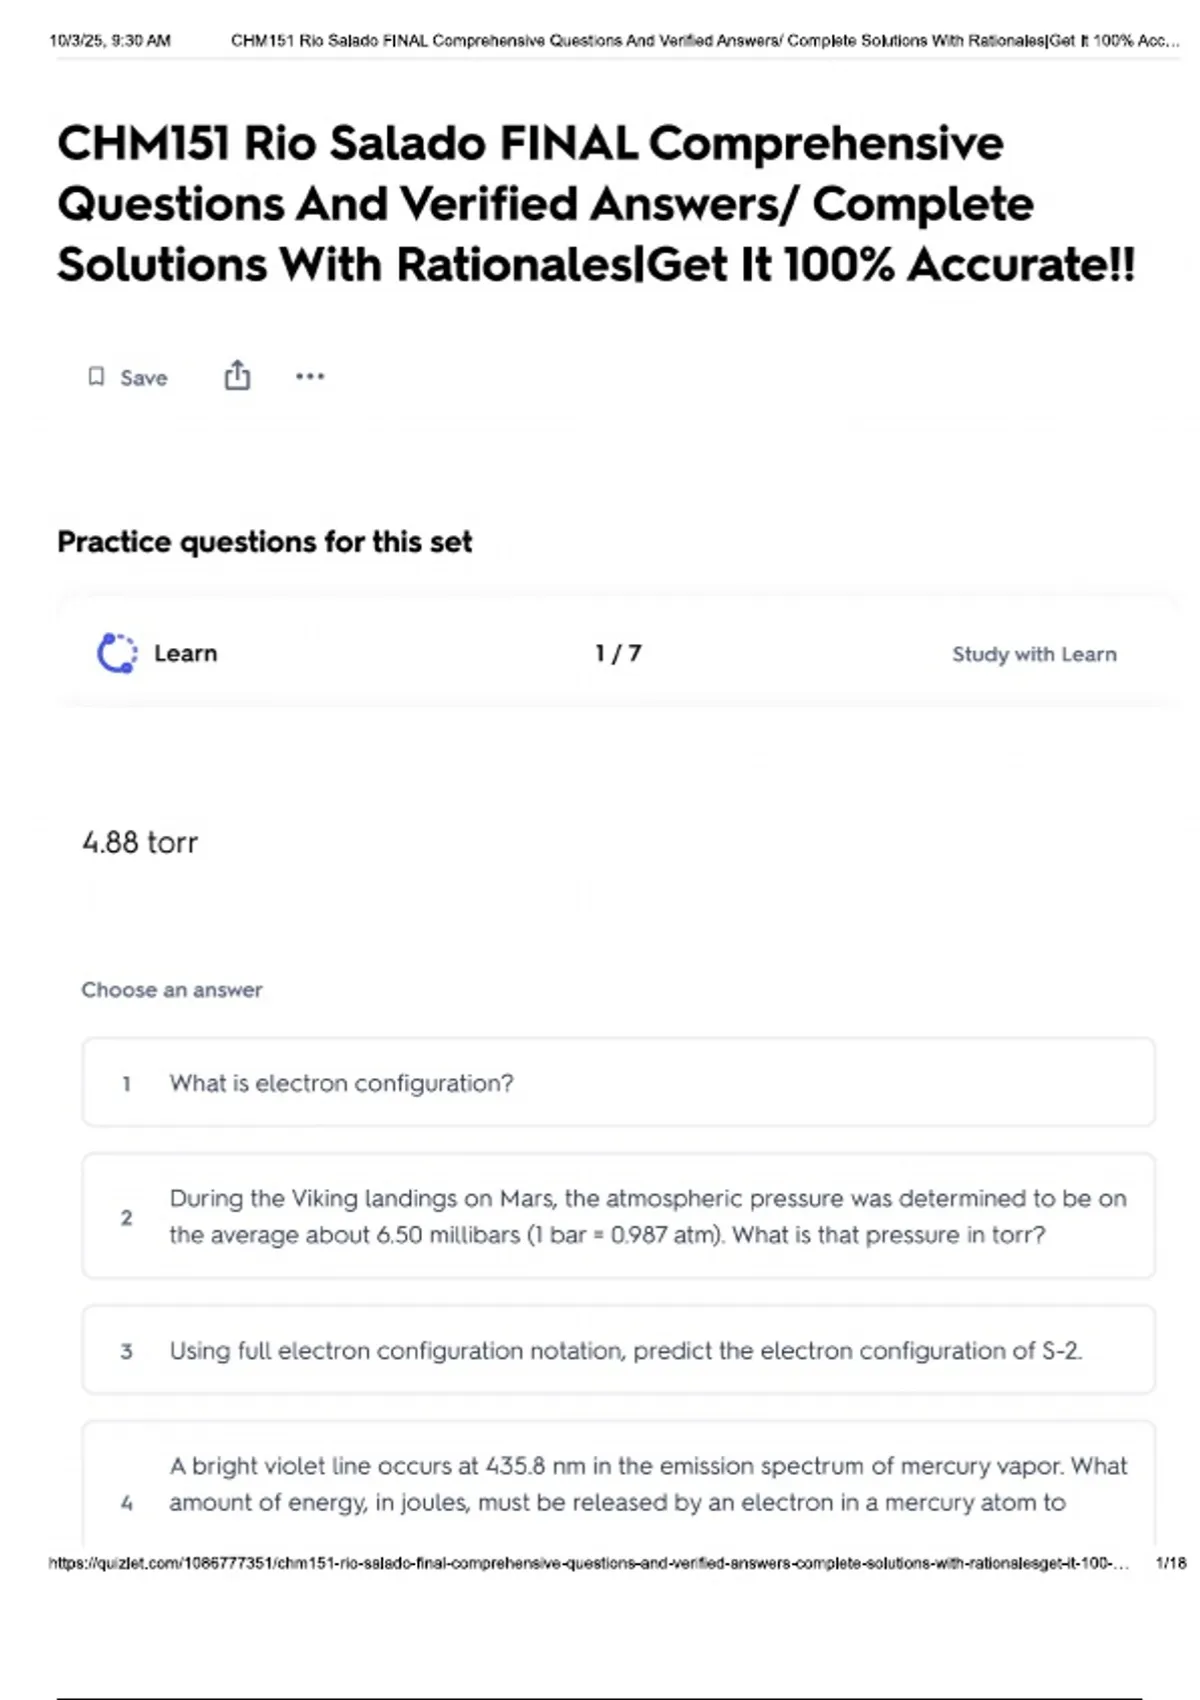Open the share icon next to Save
The width and height of the screenshot is (1200, 1700).
(x=237, y=375)
